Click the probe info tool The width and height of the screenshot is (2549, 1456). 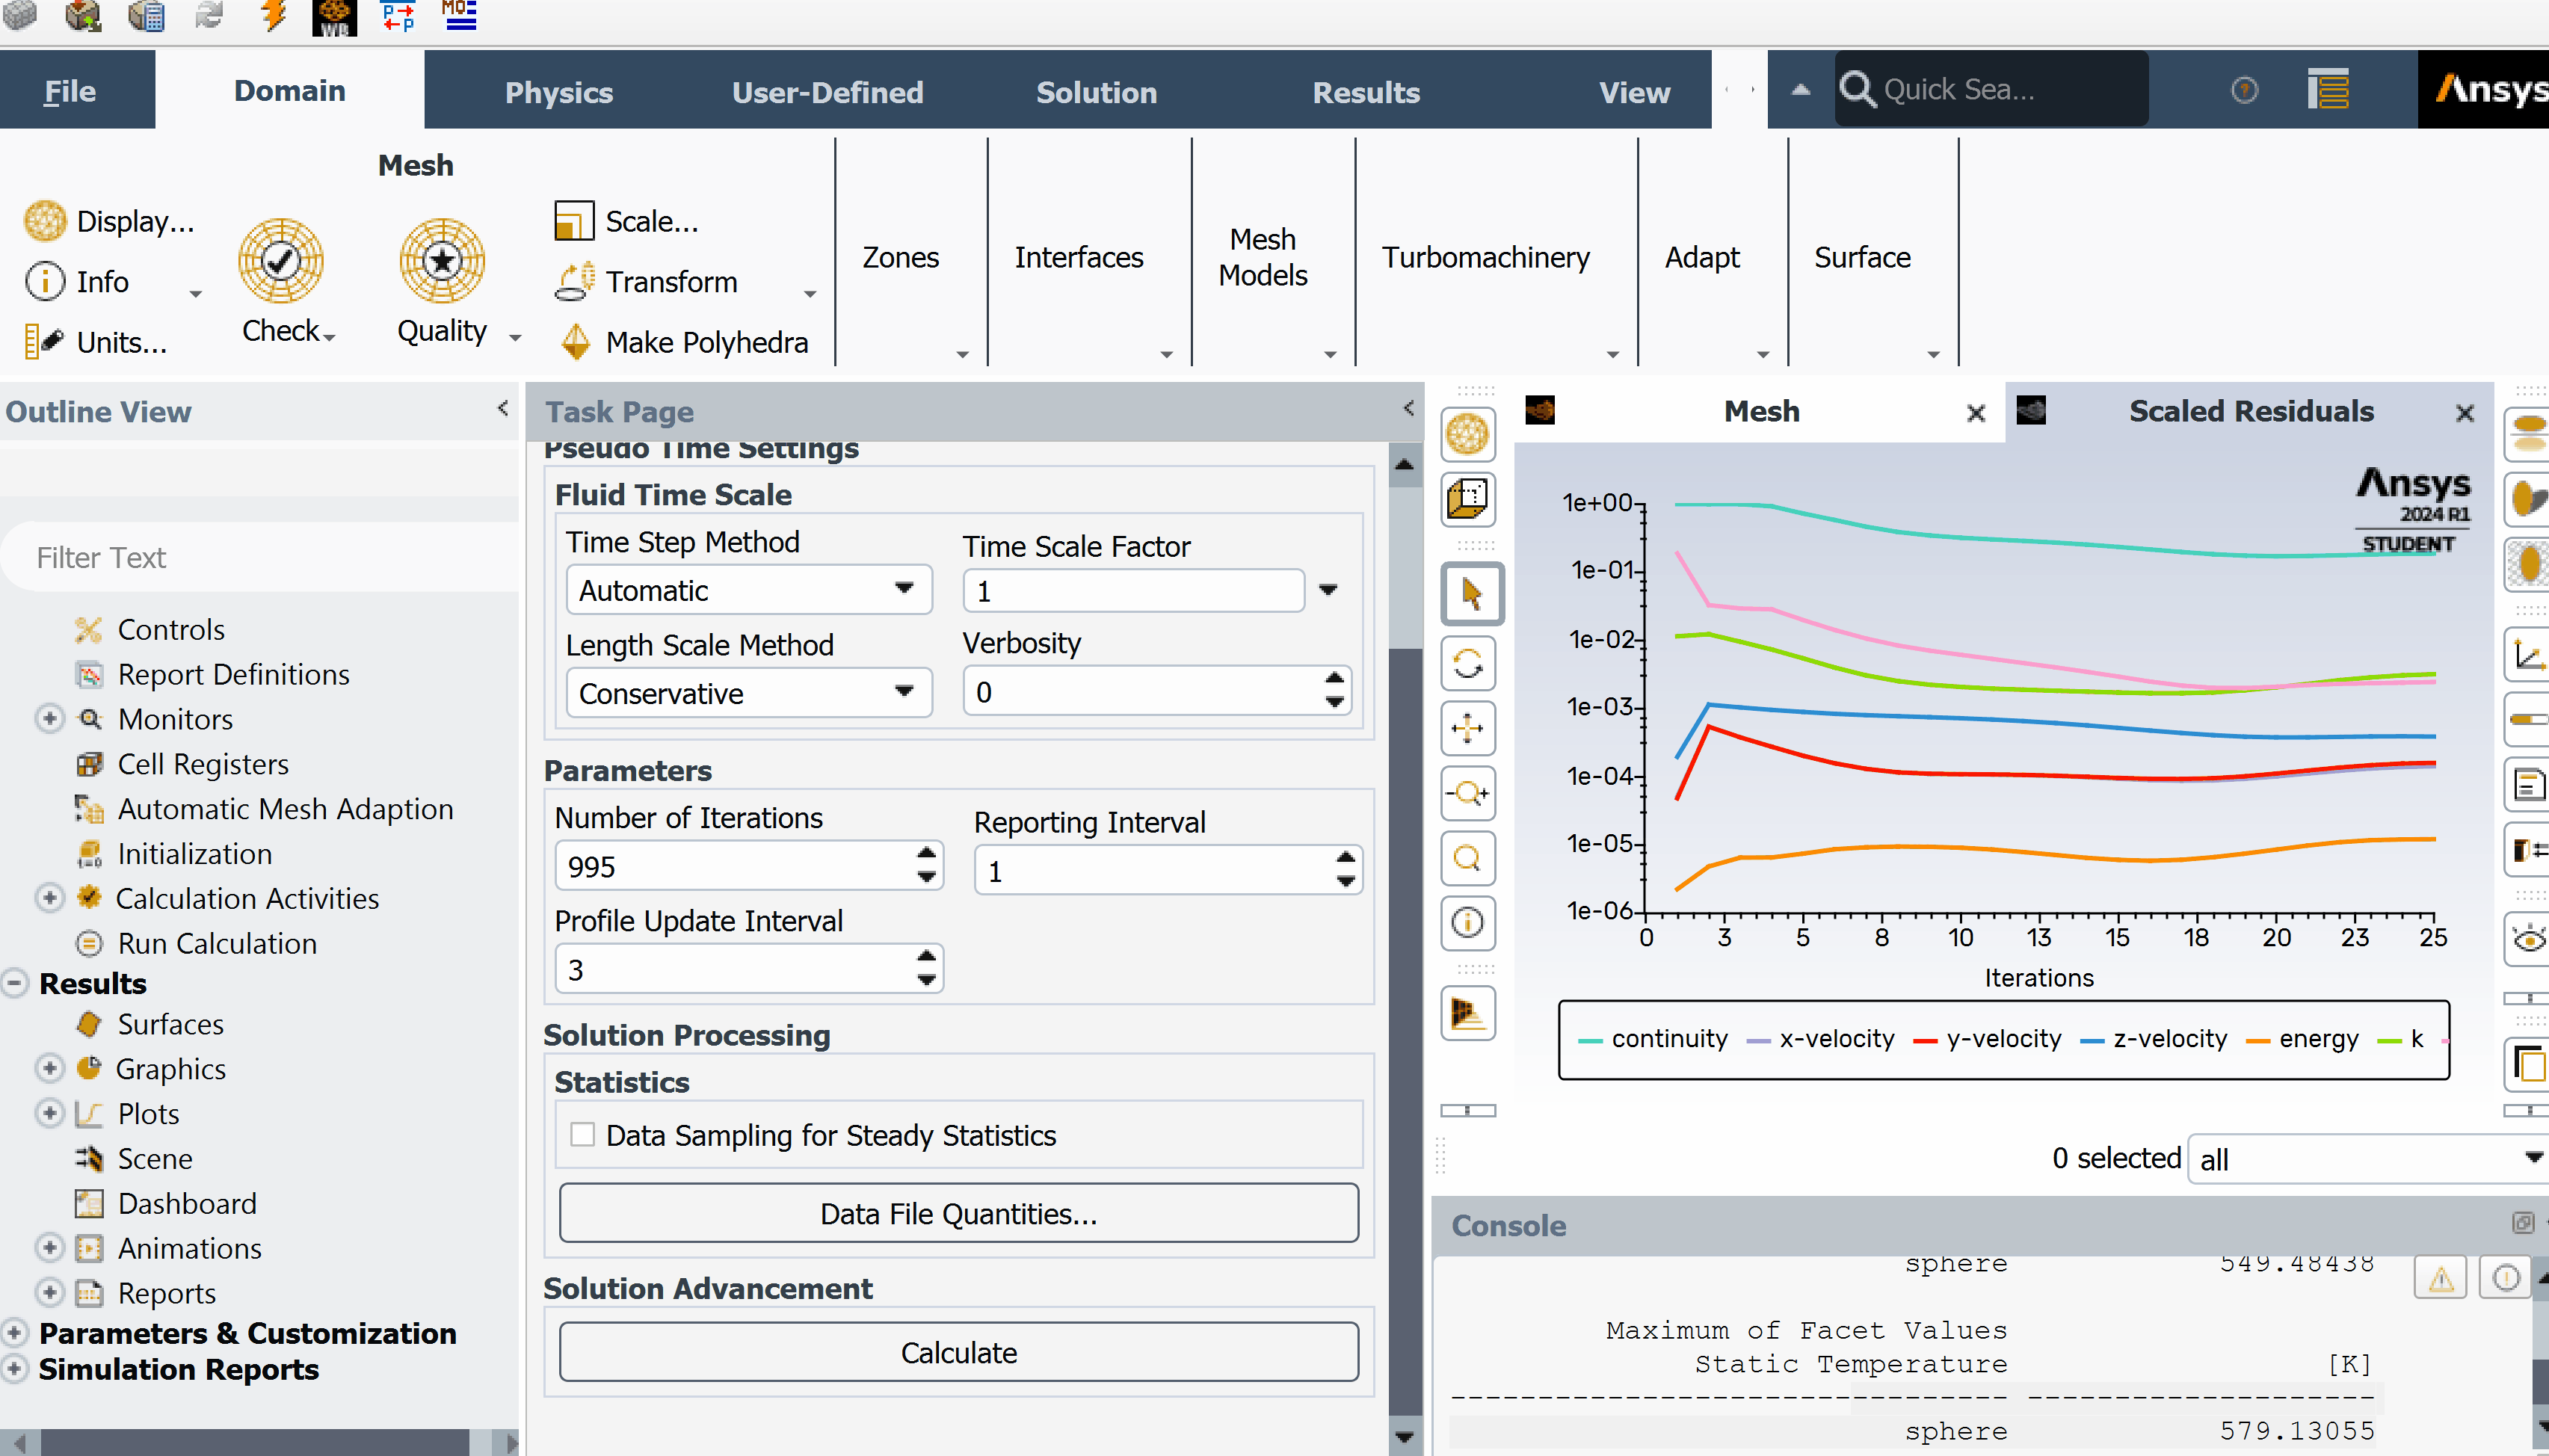1468,922
